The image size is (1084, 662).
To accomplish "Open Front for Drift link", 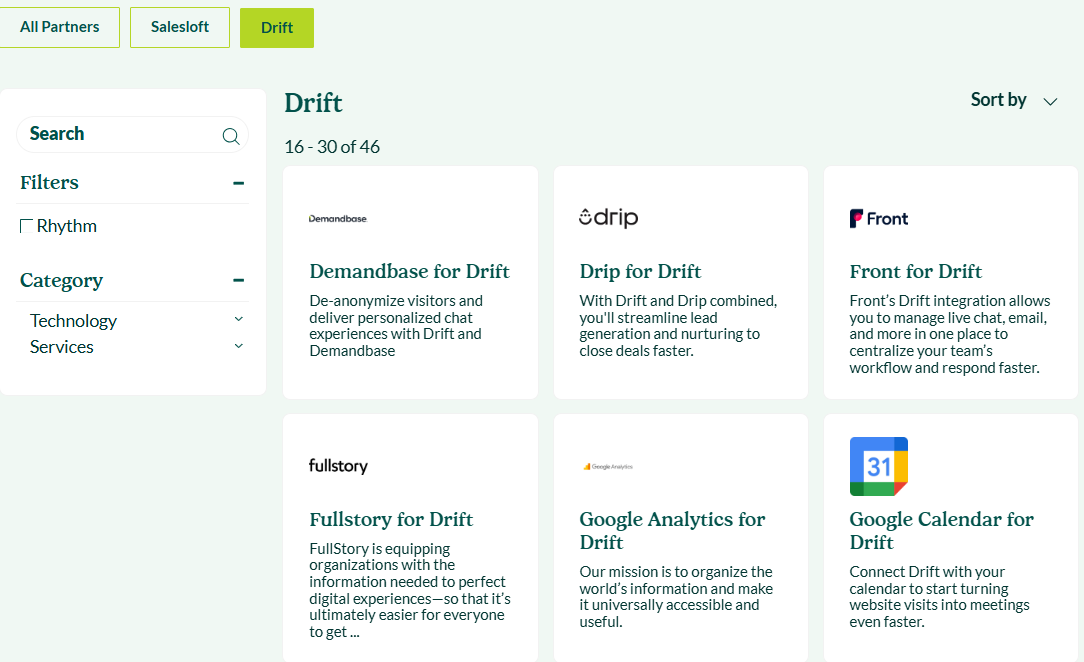I will pos(915,271).
